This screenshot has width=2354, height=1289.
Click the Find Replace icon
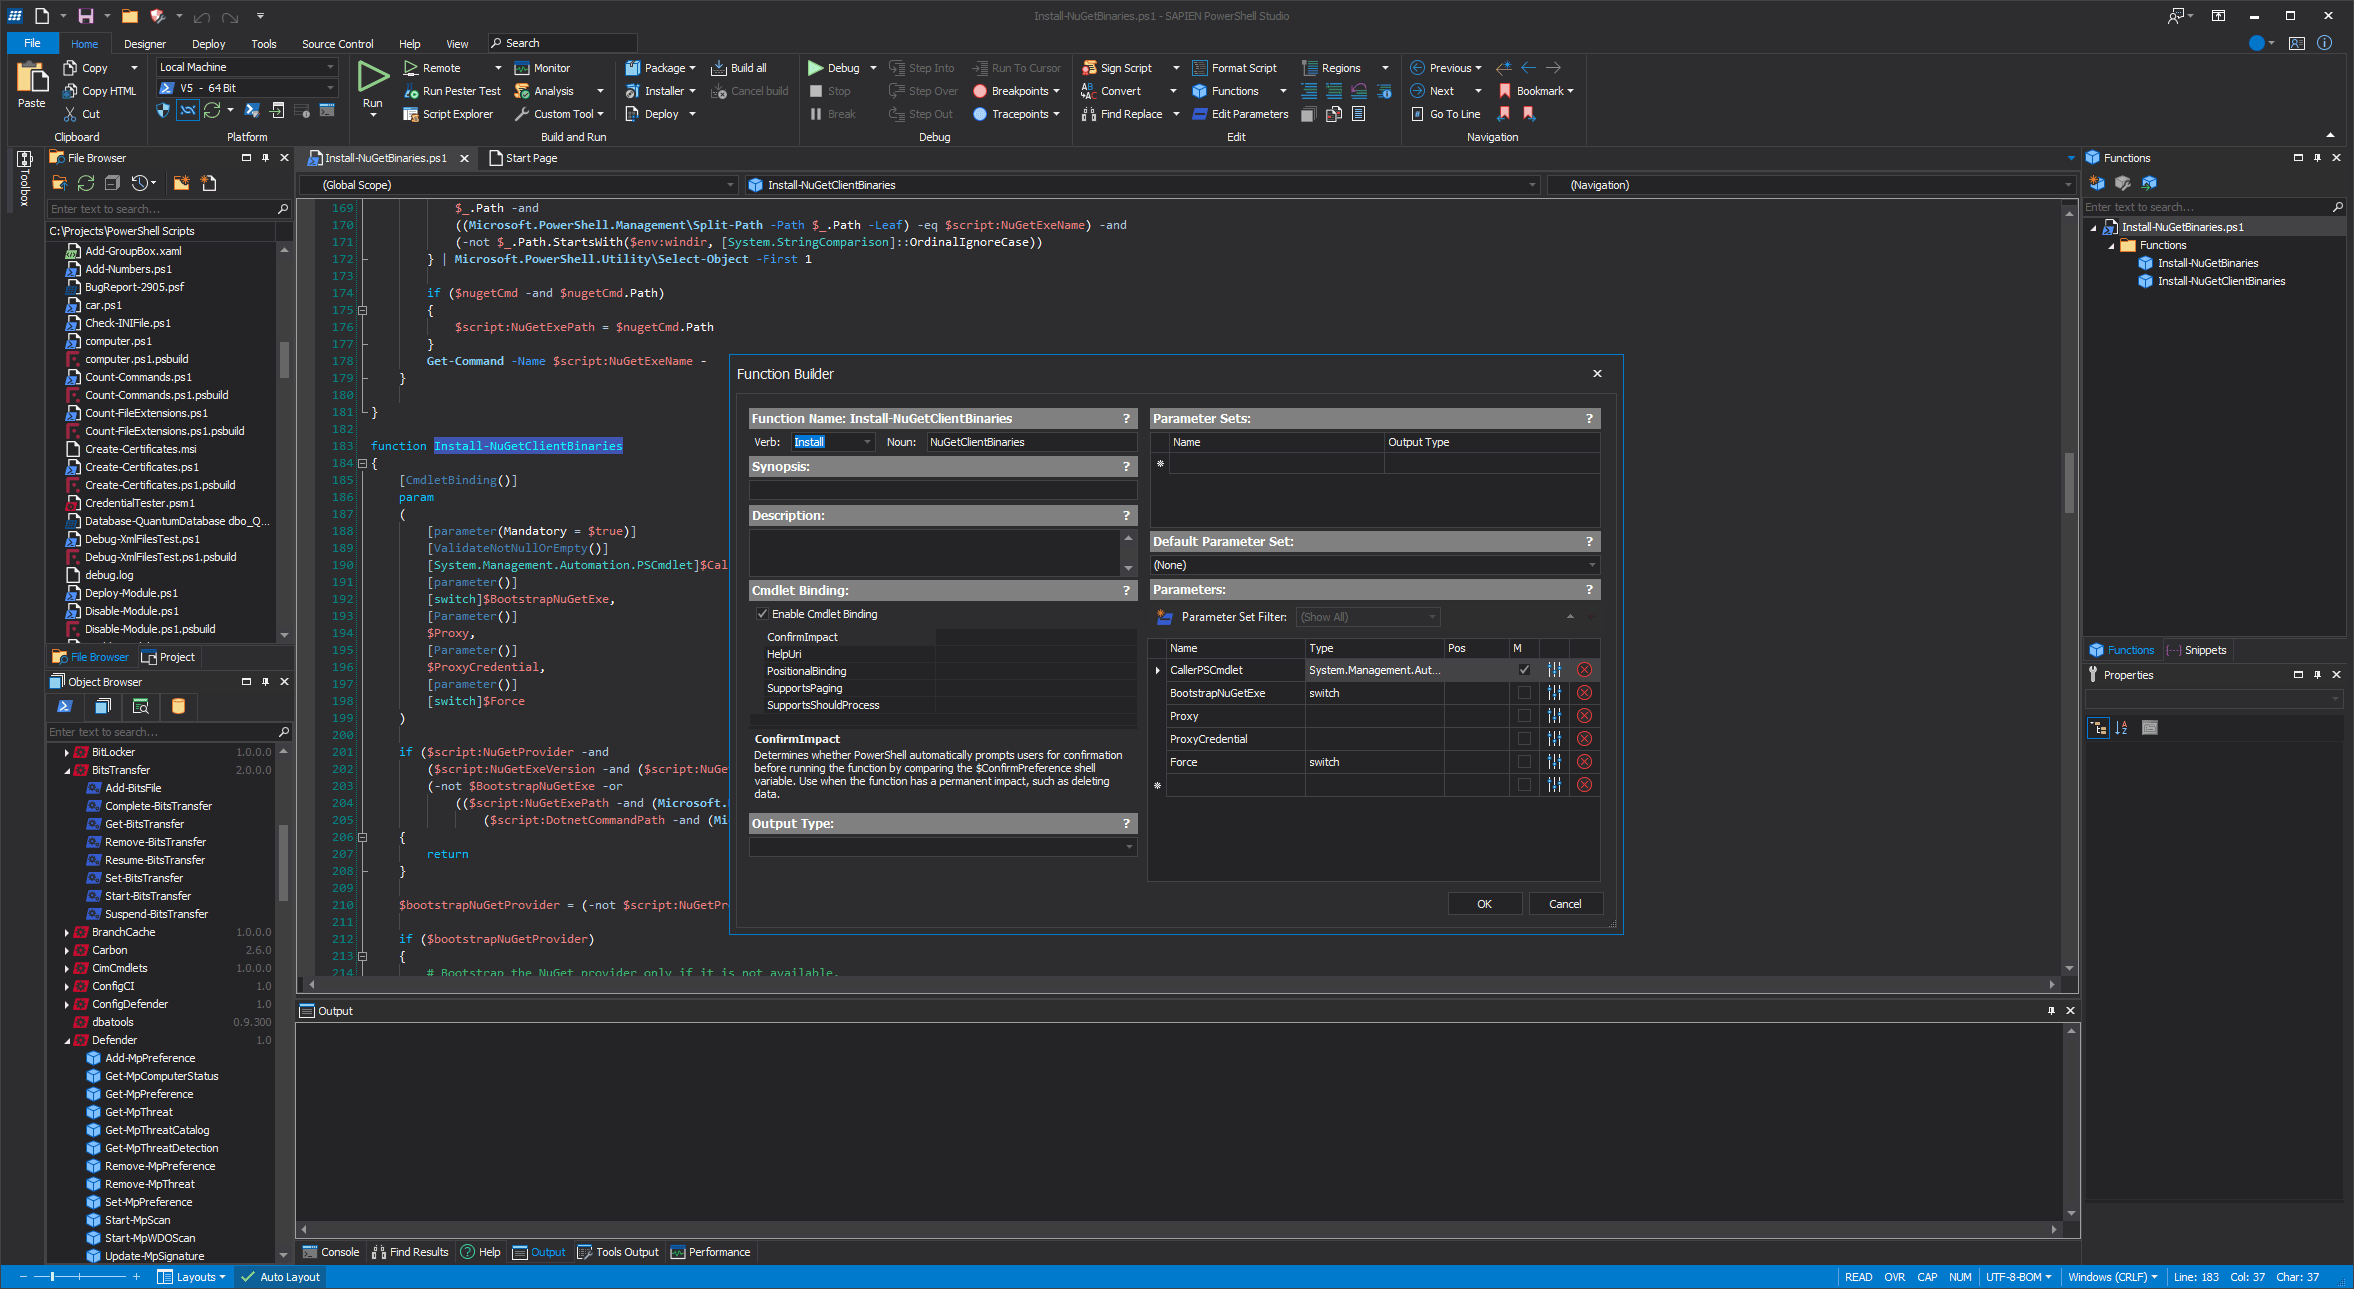click(1089, 114)
